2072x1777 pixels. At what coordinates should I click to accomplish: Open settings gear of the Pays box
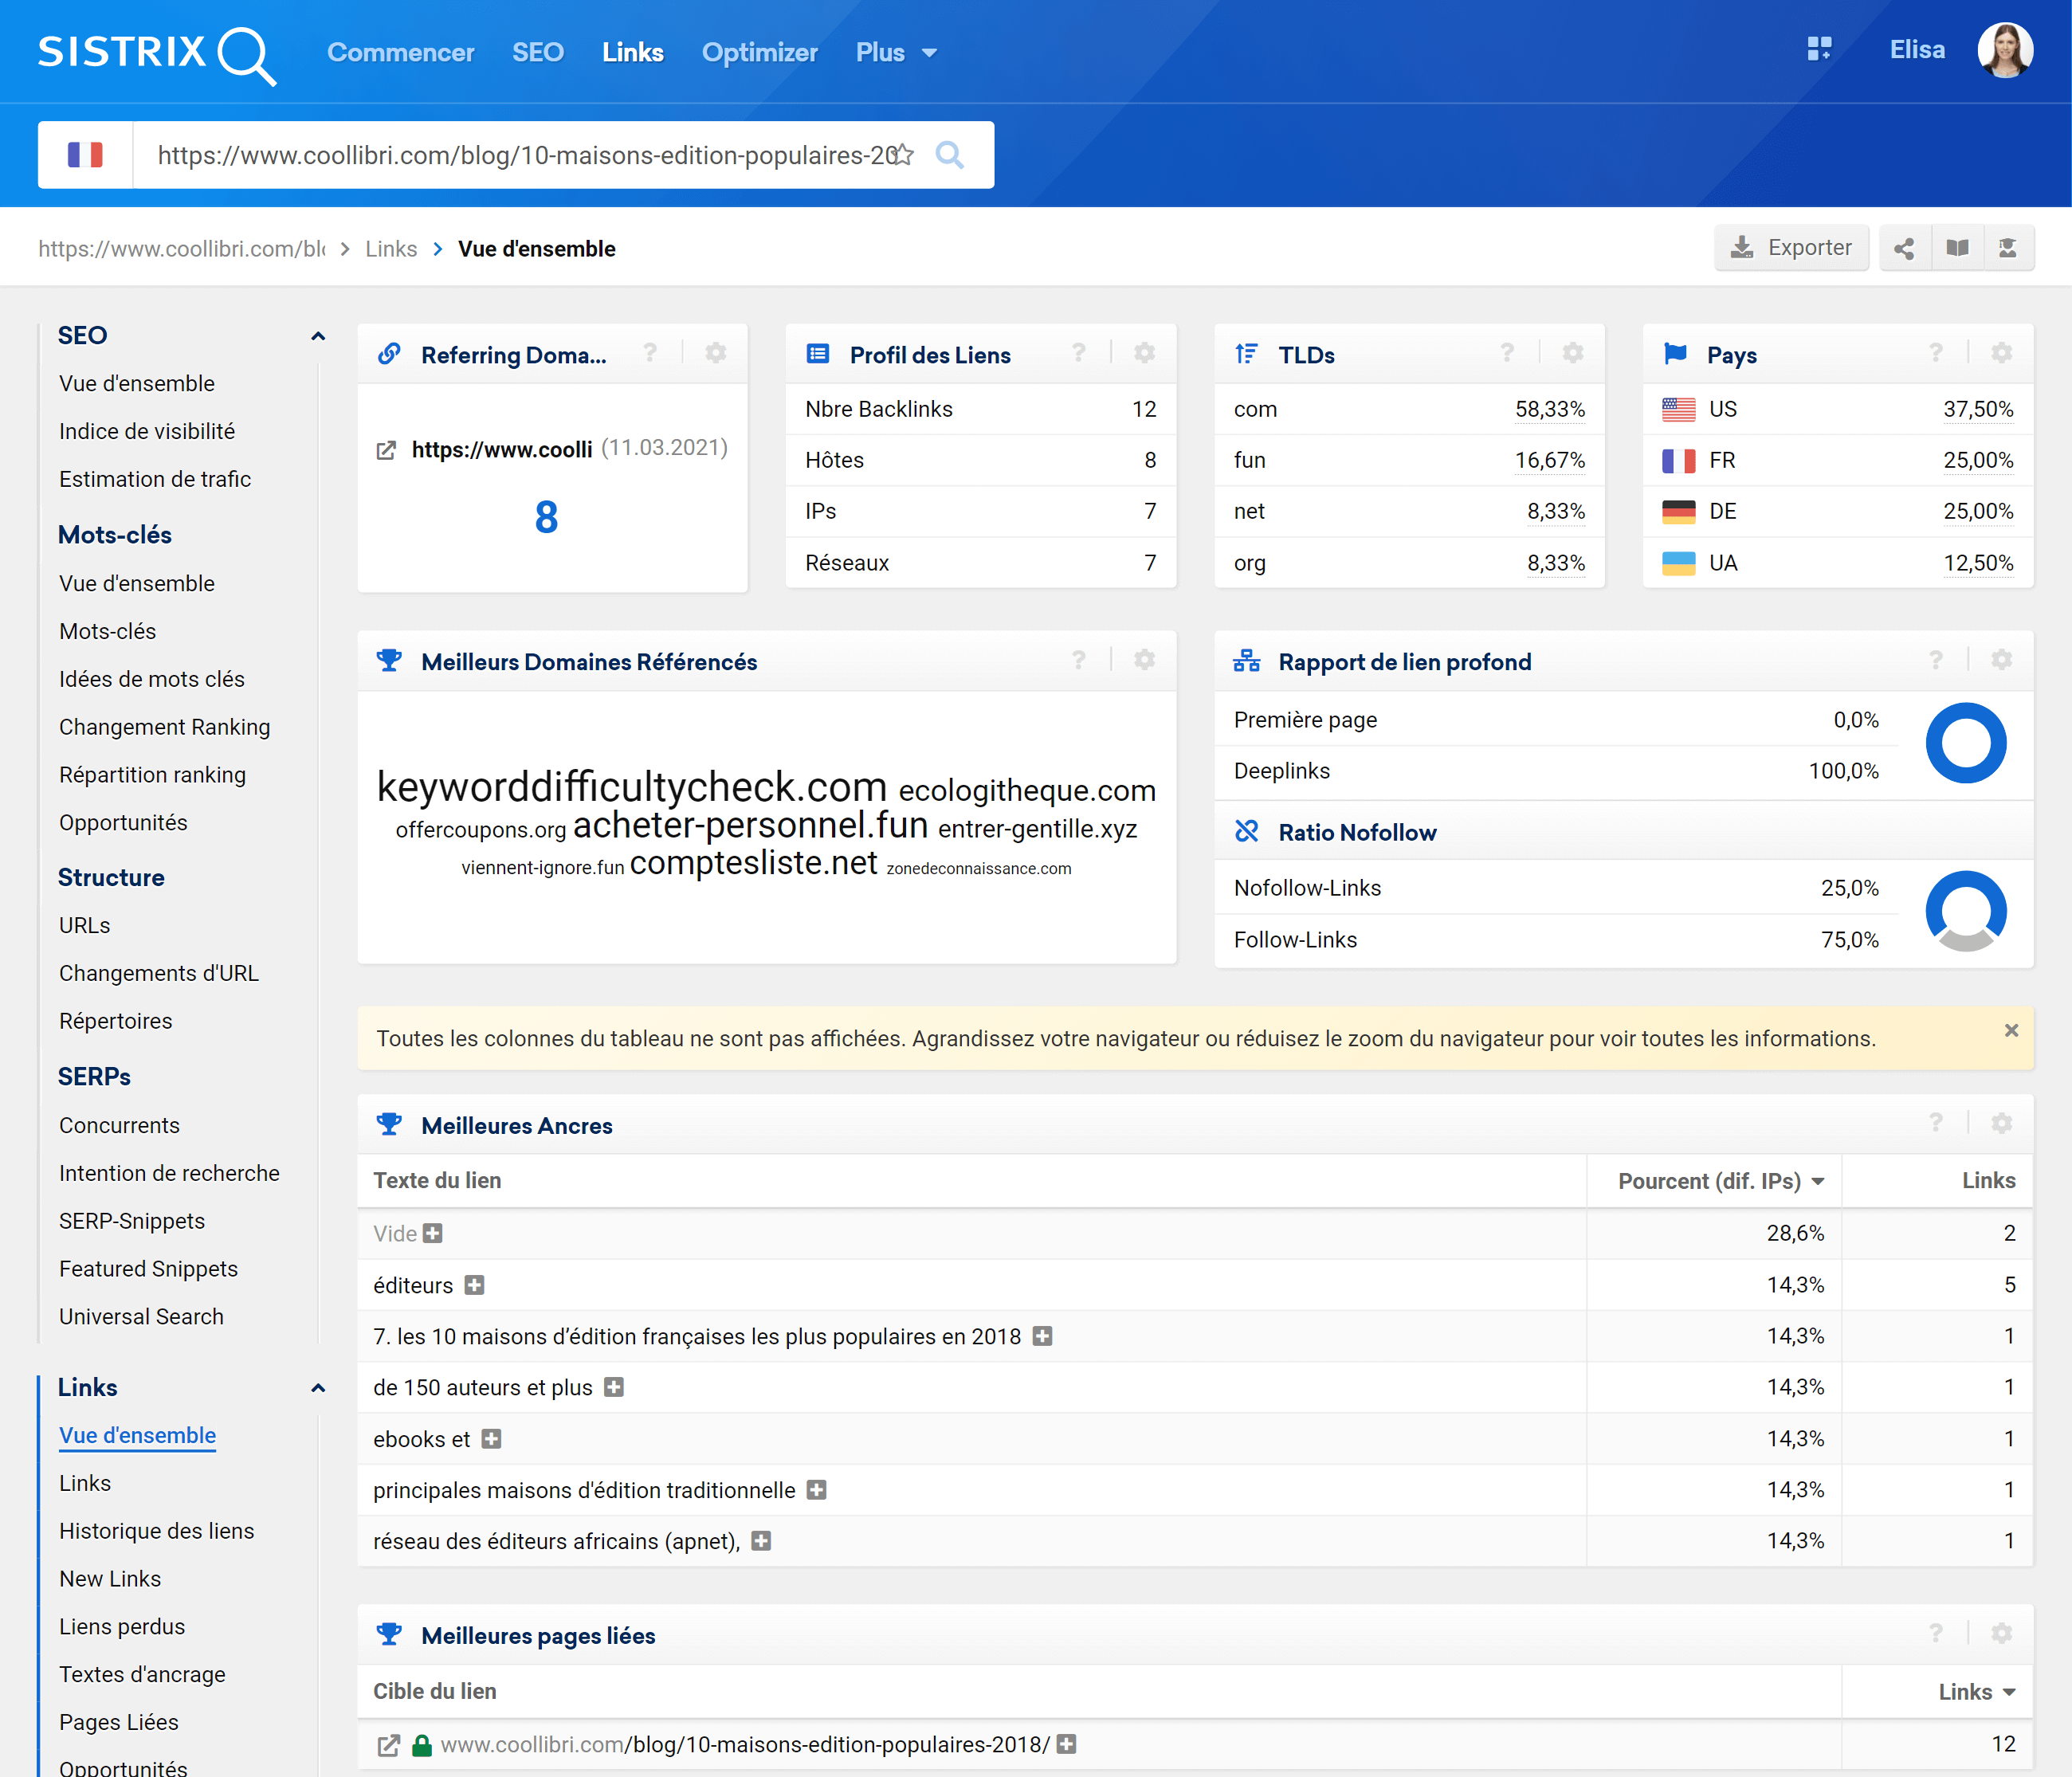click(x=2002, y=353)
